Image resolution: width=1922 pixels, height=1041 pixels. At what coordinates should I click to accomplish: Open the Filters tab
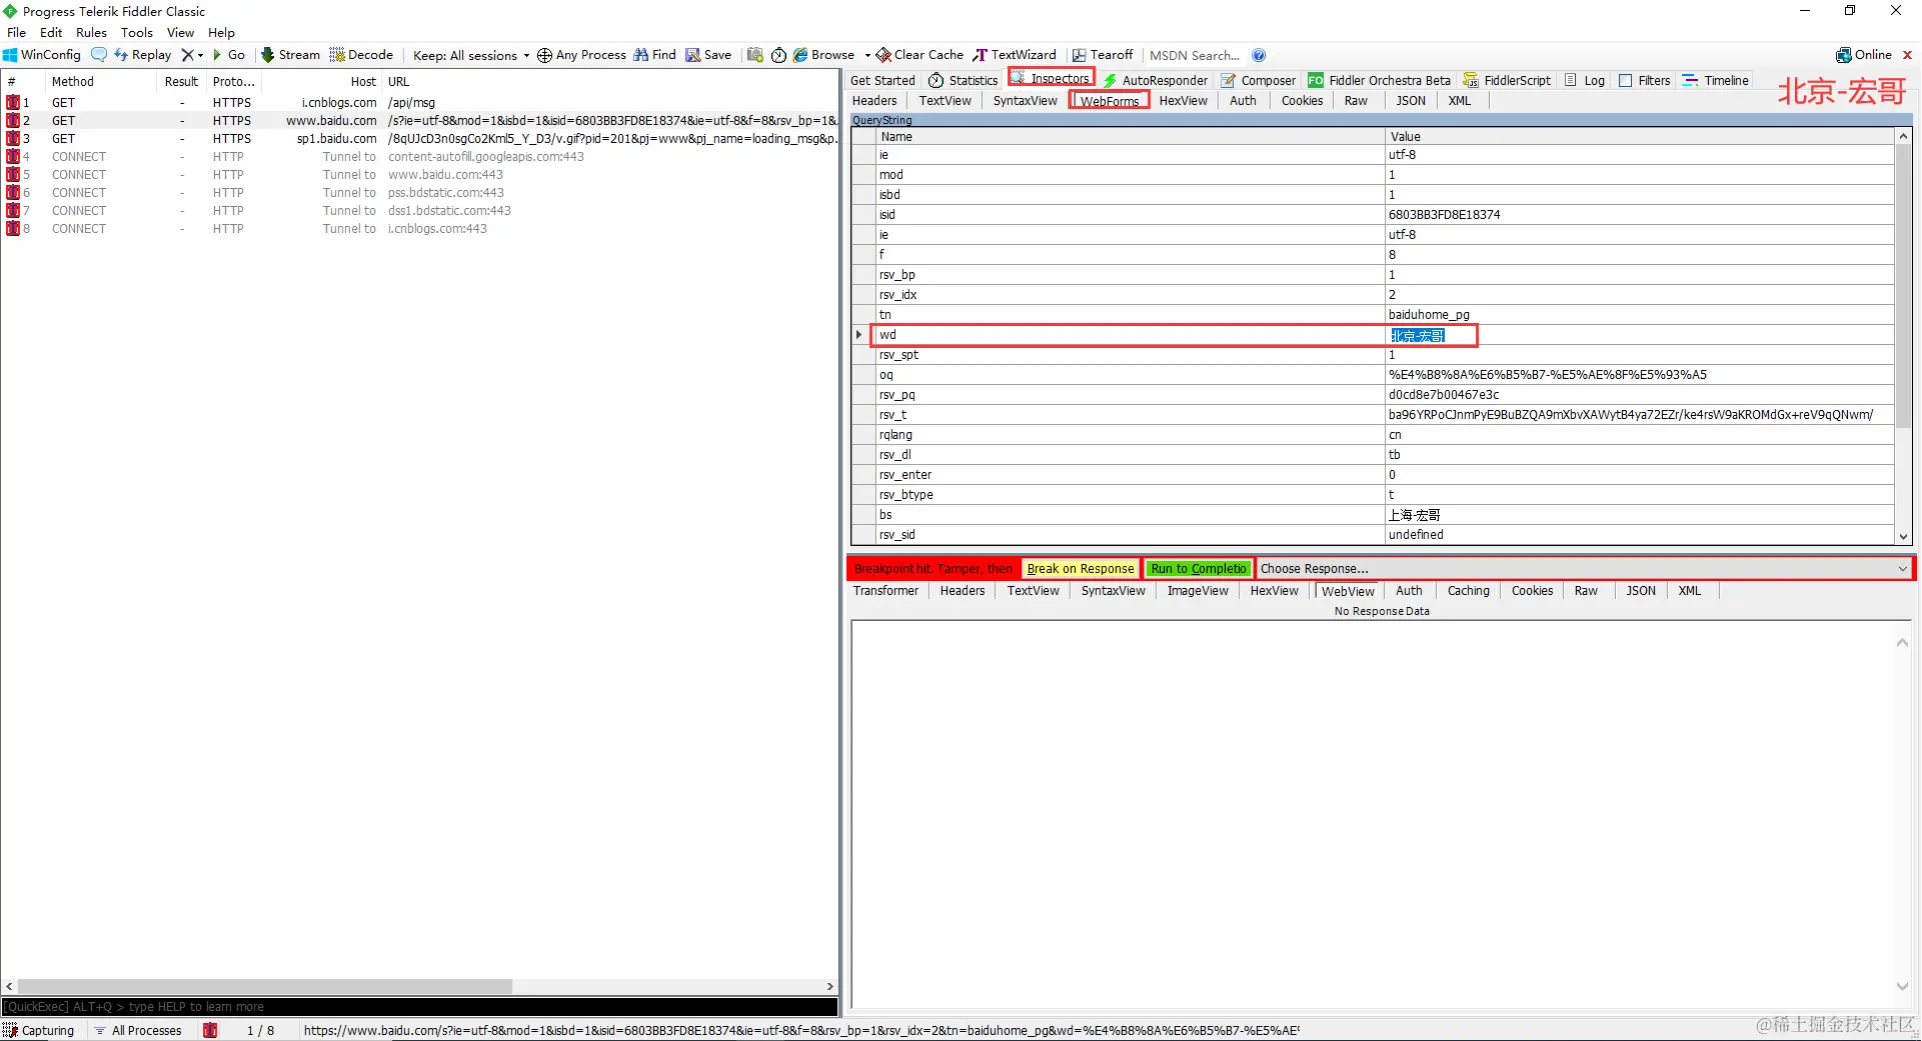point(1644,80)
